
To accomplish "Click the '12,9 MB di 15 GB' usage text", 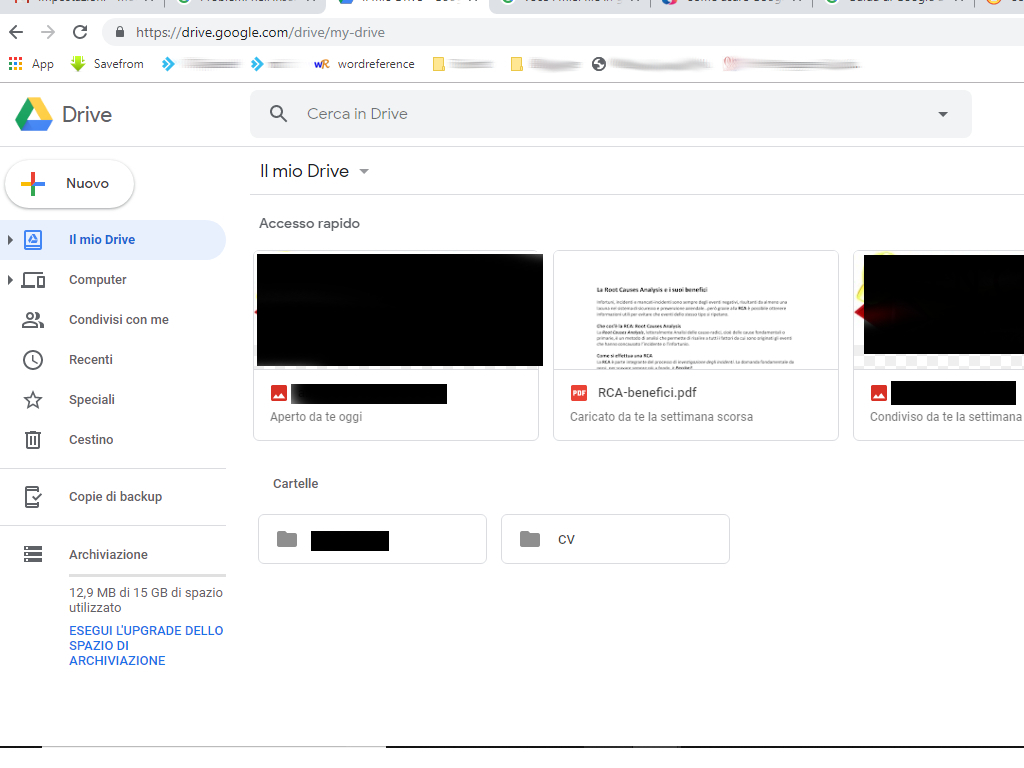I will coord(146,600).
